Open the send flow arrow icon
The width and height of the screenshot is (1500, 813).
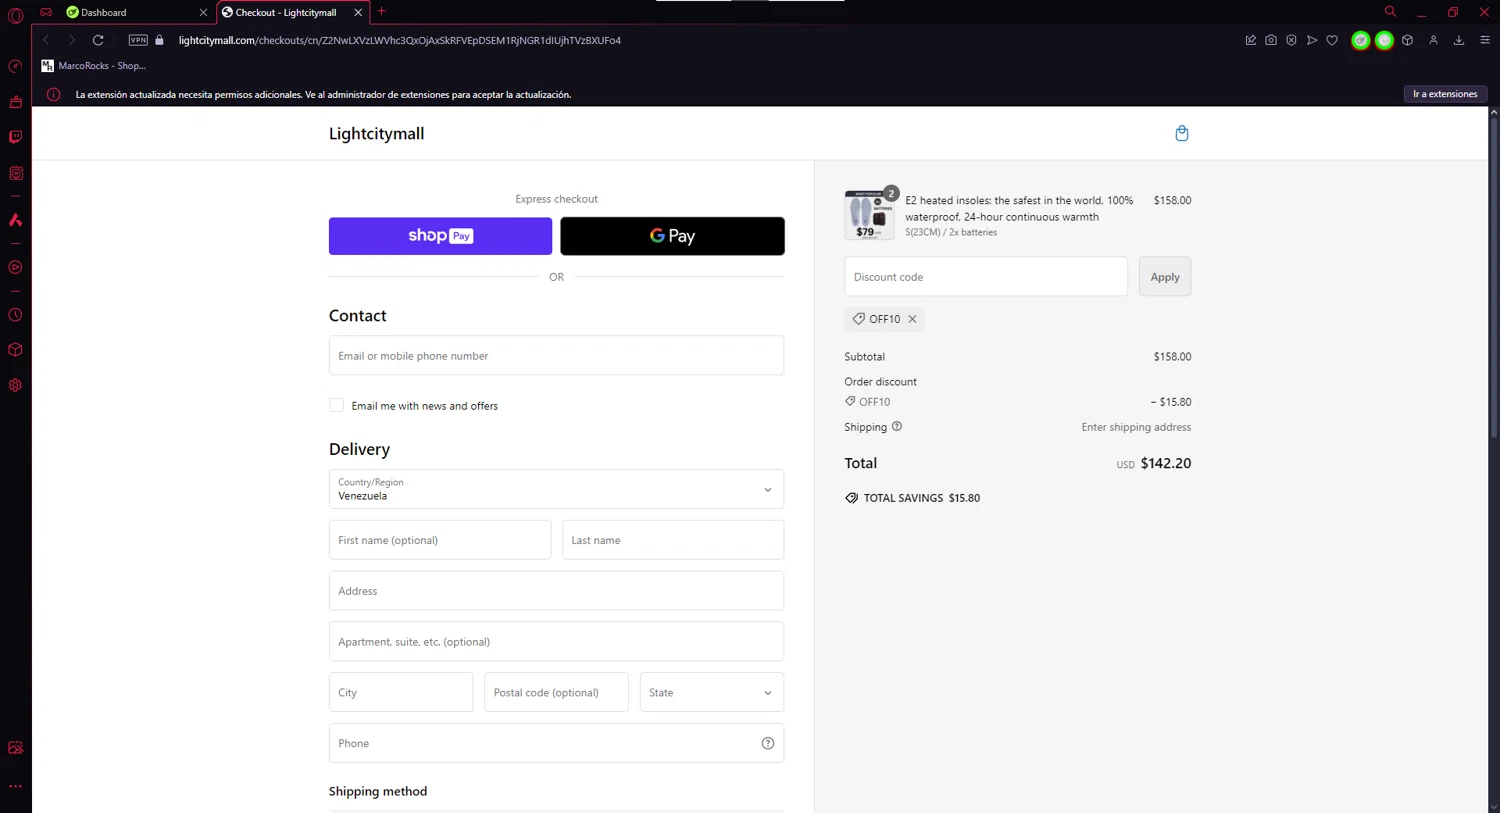(1312, 40)
